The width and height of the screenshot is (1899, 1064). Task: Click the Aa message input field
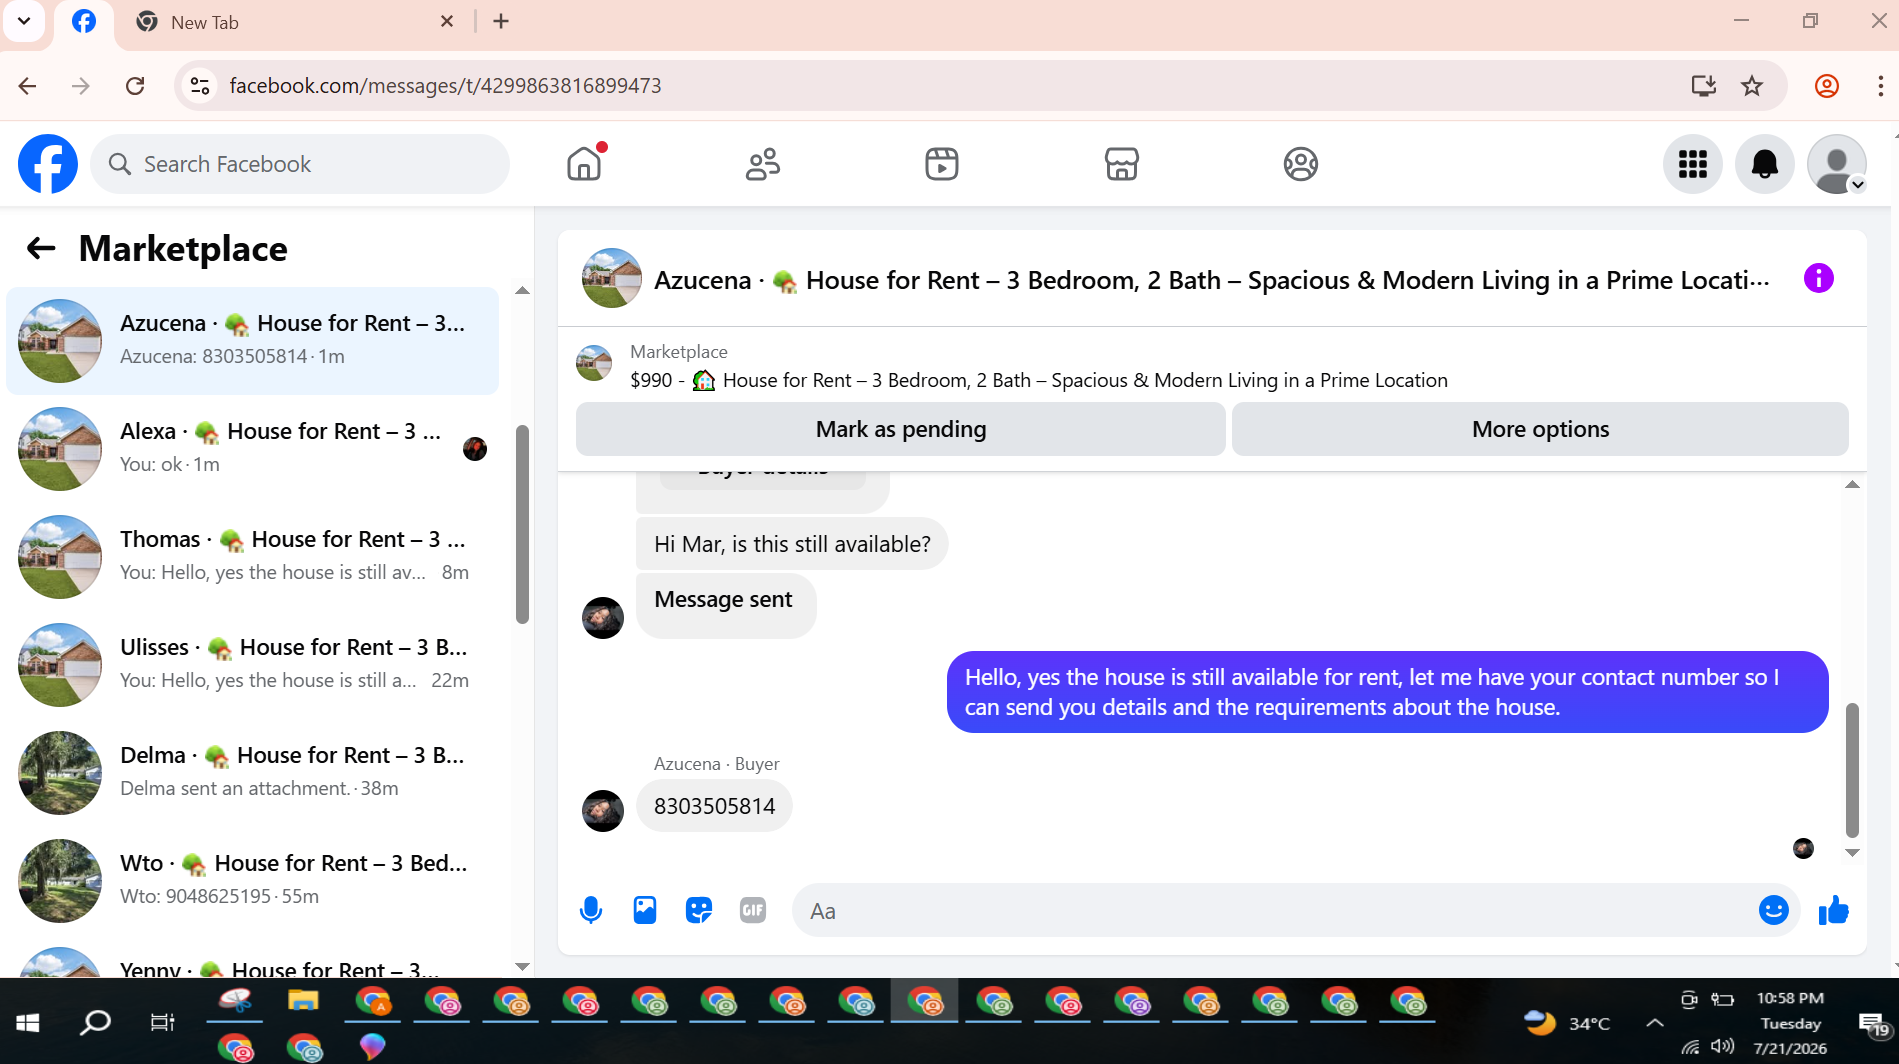[1275, 910]
